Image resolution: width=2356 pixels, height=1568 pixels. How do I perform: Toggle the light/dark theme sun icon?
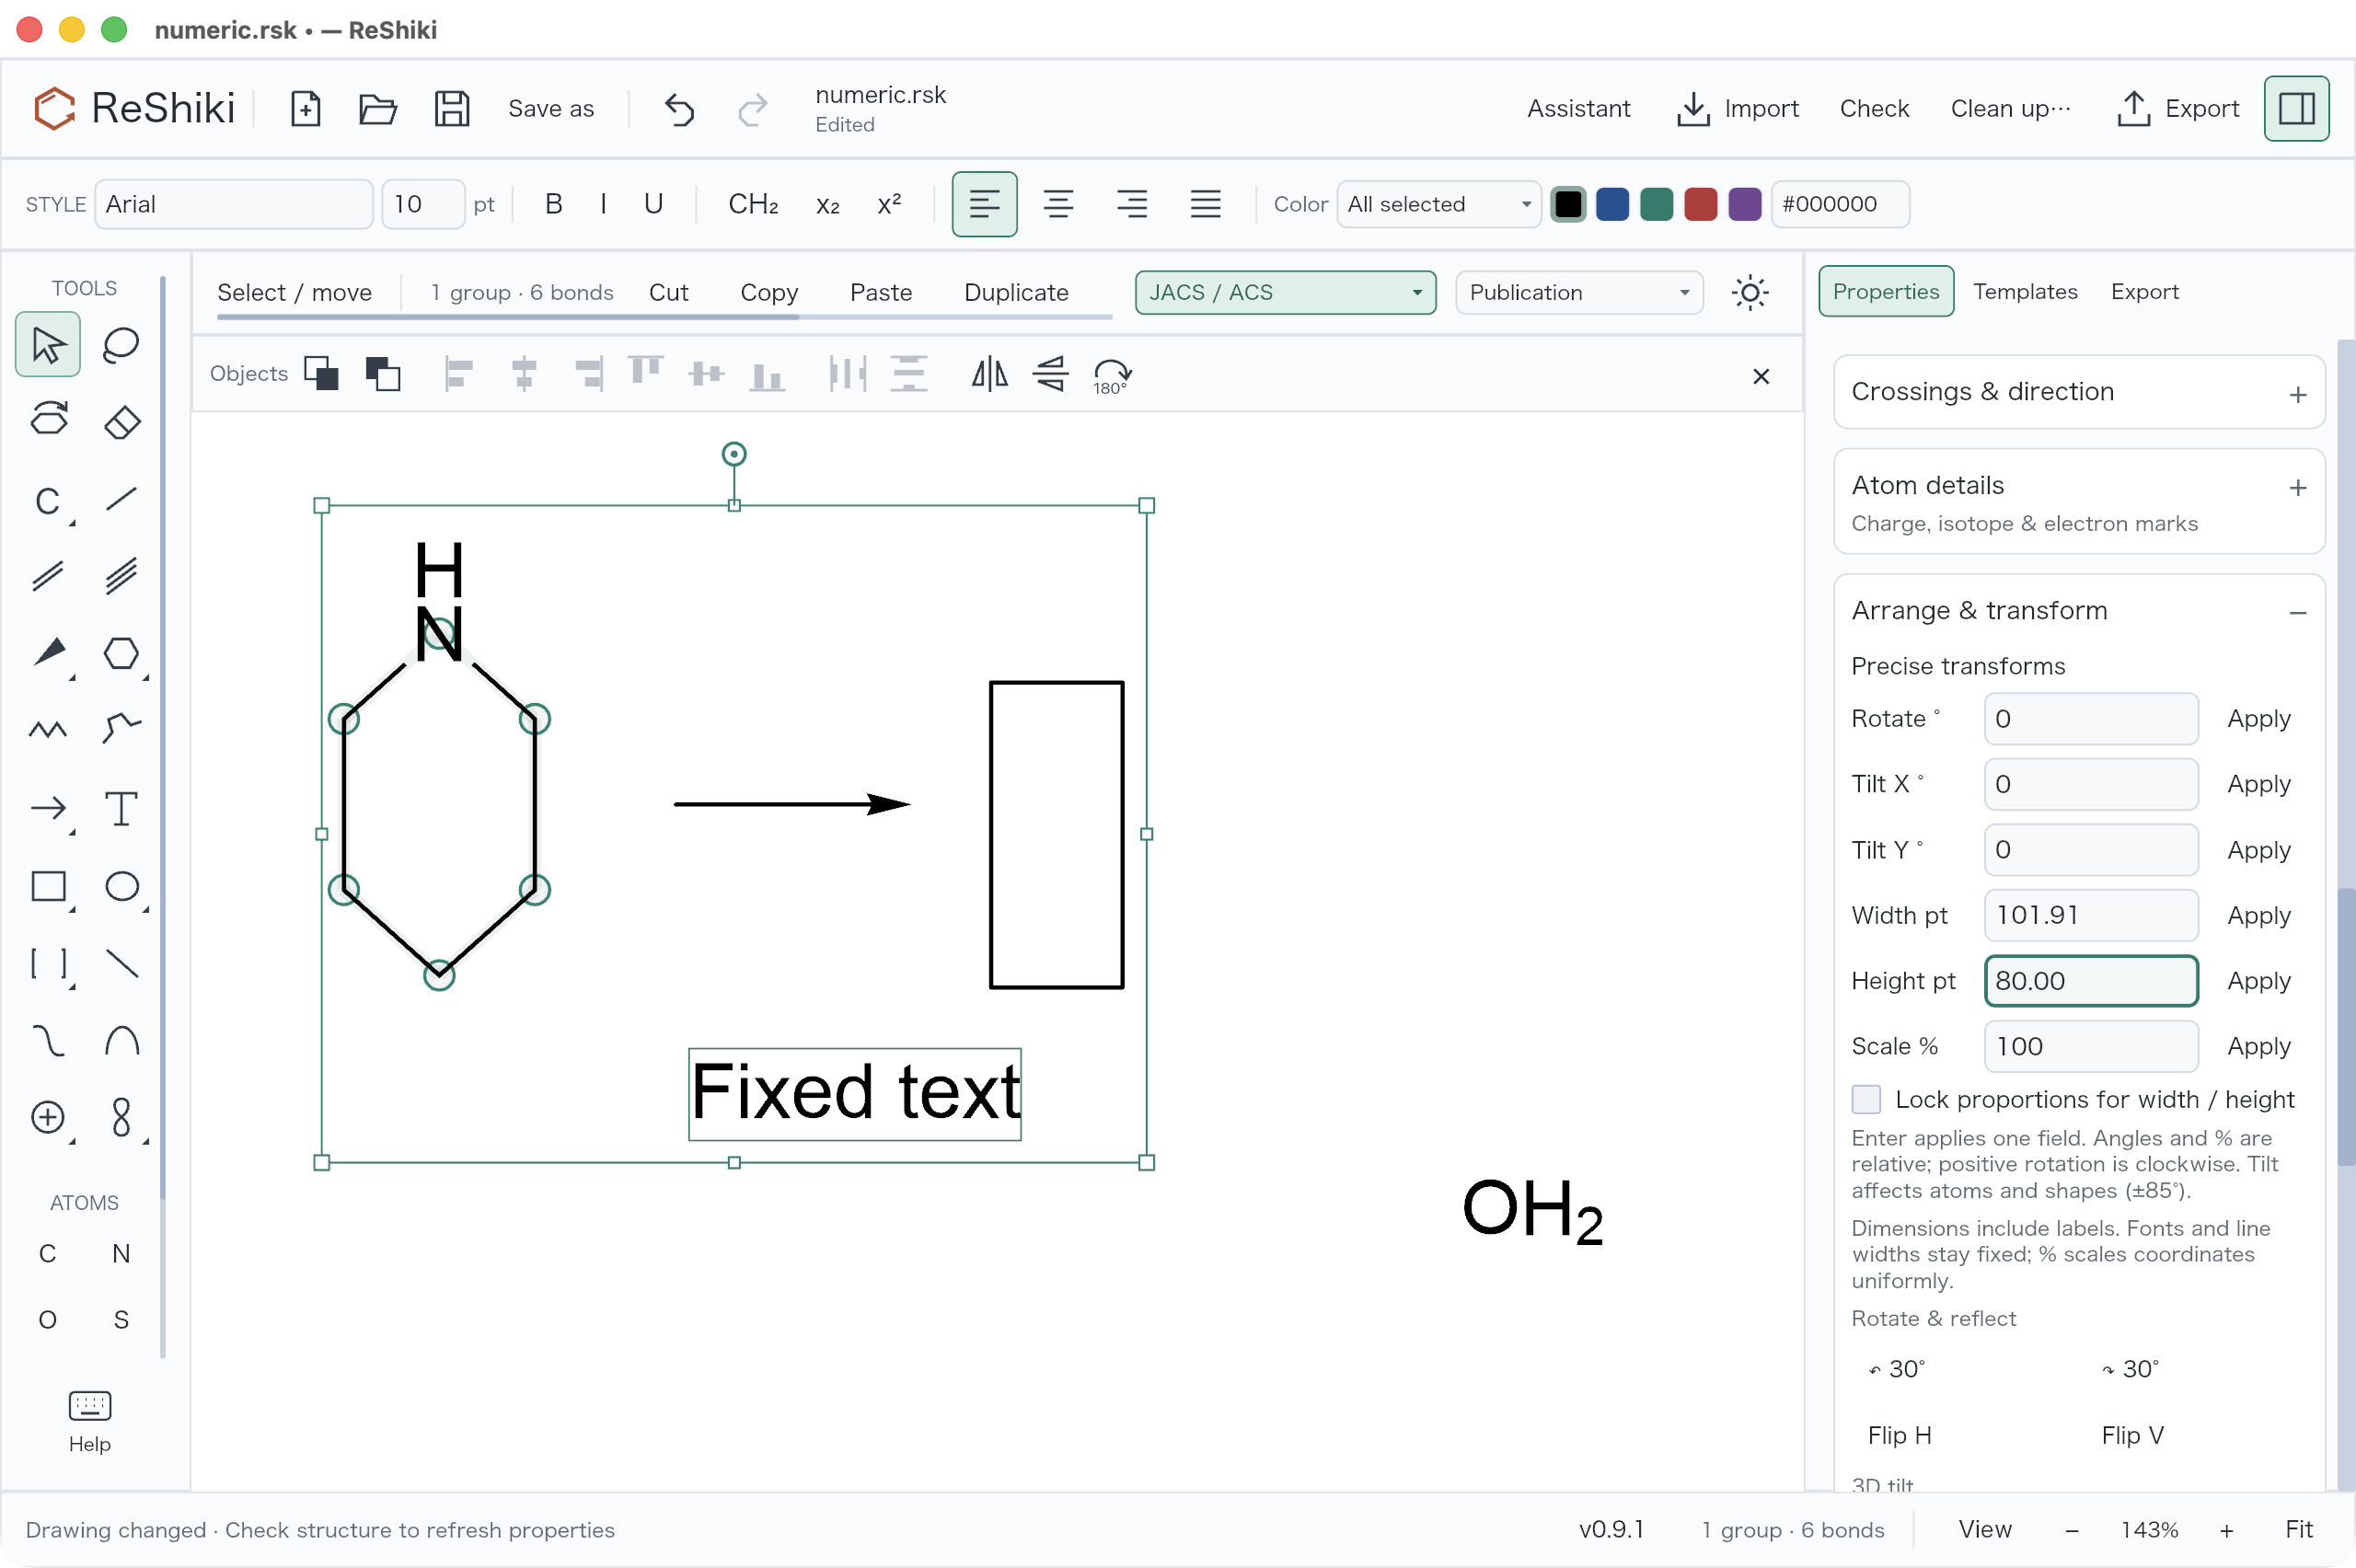1749,293
